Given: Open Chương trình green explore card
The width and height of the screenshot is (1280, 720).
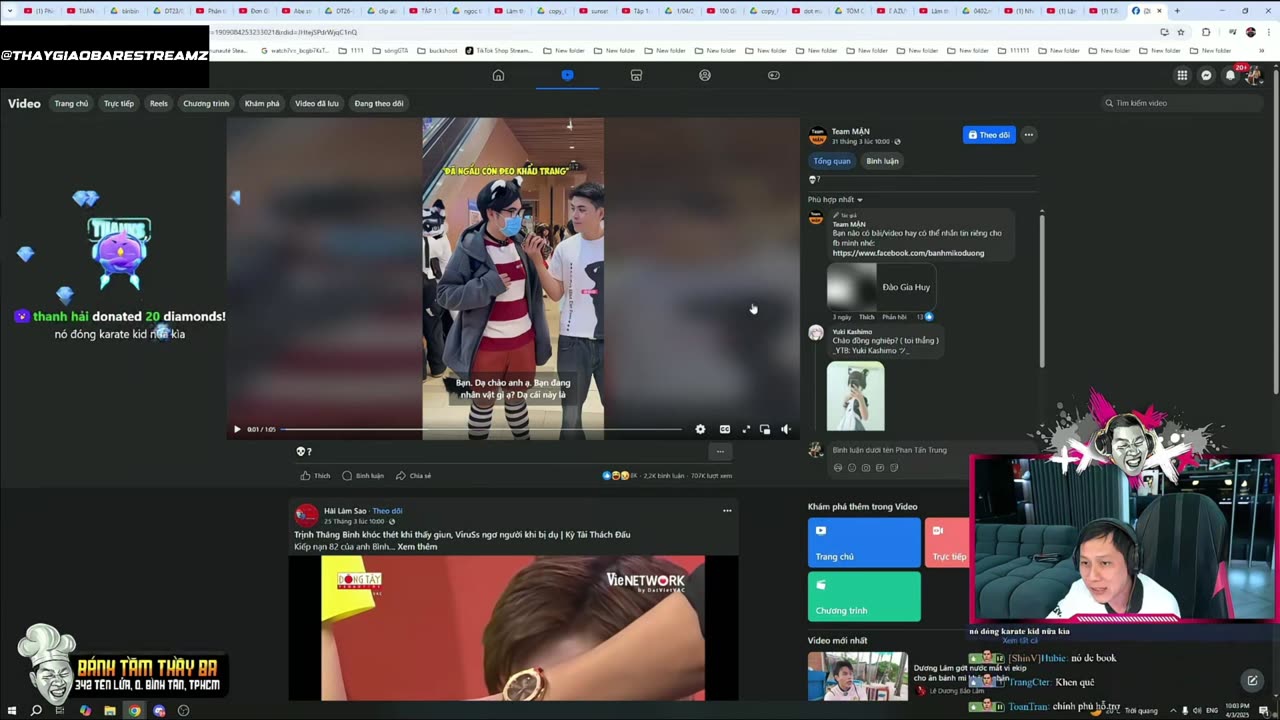Looking at the screenshot, I should coord(864,596).
